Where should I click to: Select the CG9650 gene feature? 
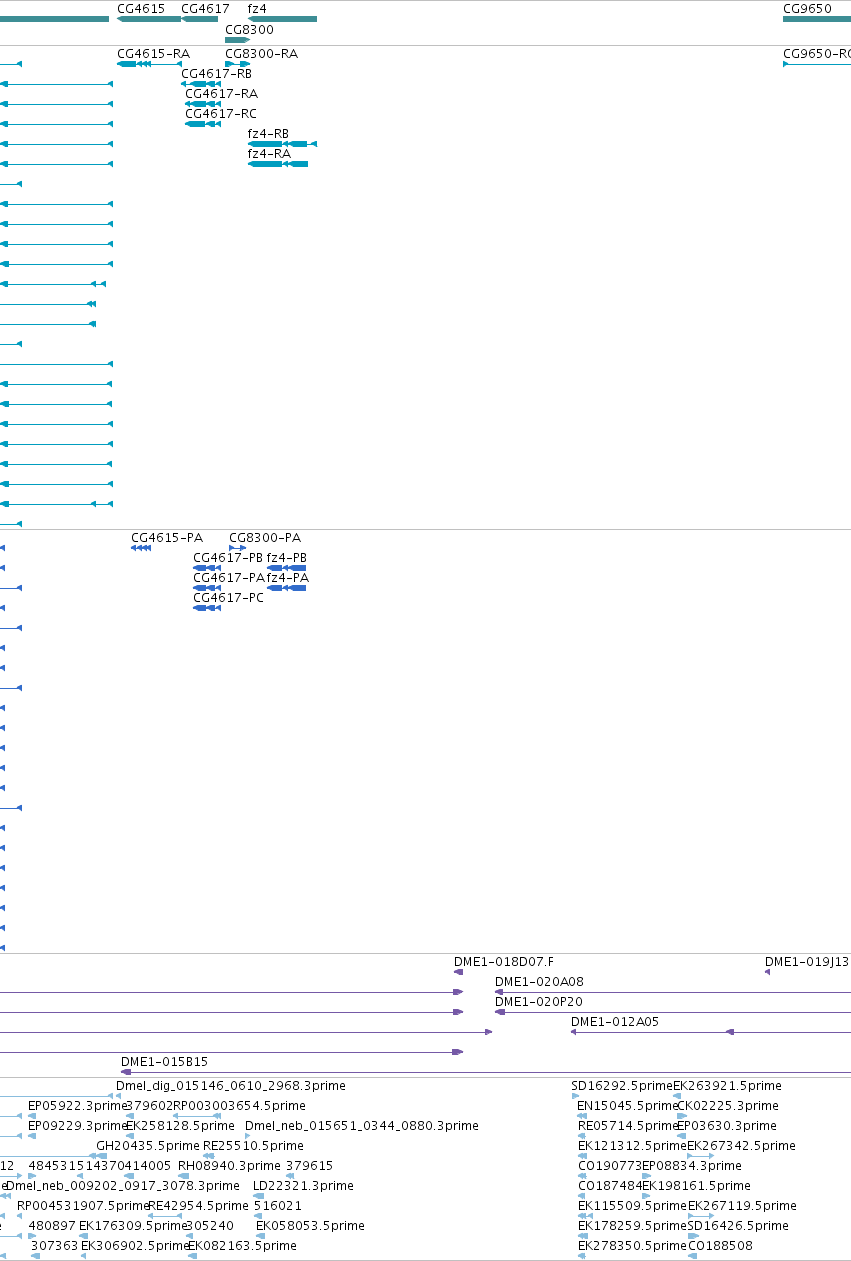[x=817, y=19]
